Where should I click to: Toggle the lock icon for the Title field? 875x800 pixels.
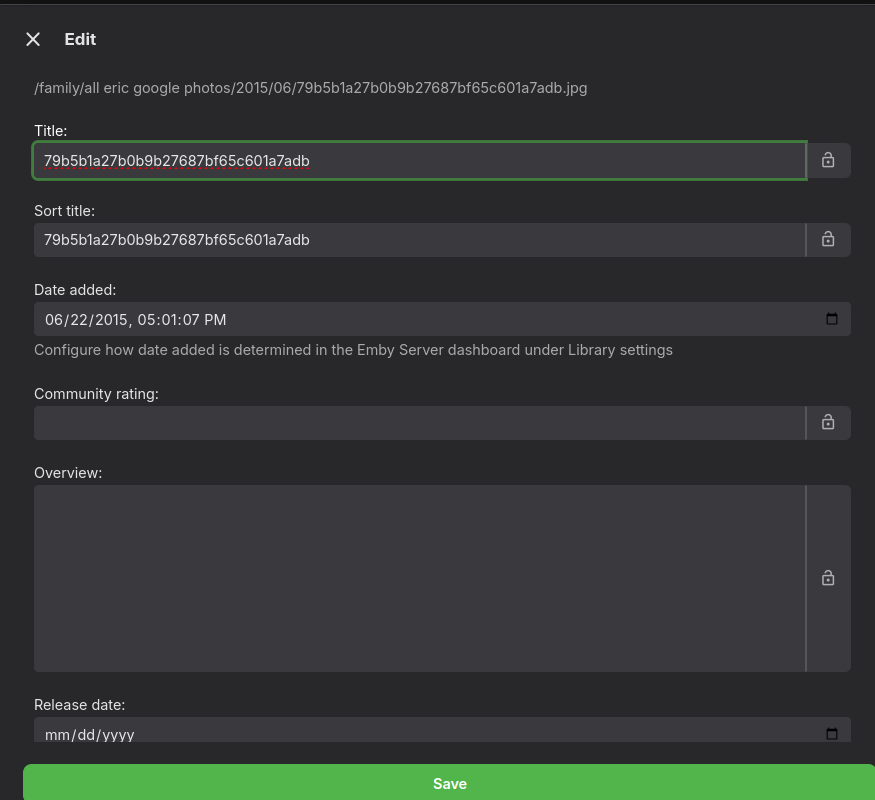click(828, 160)
